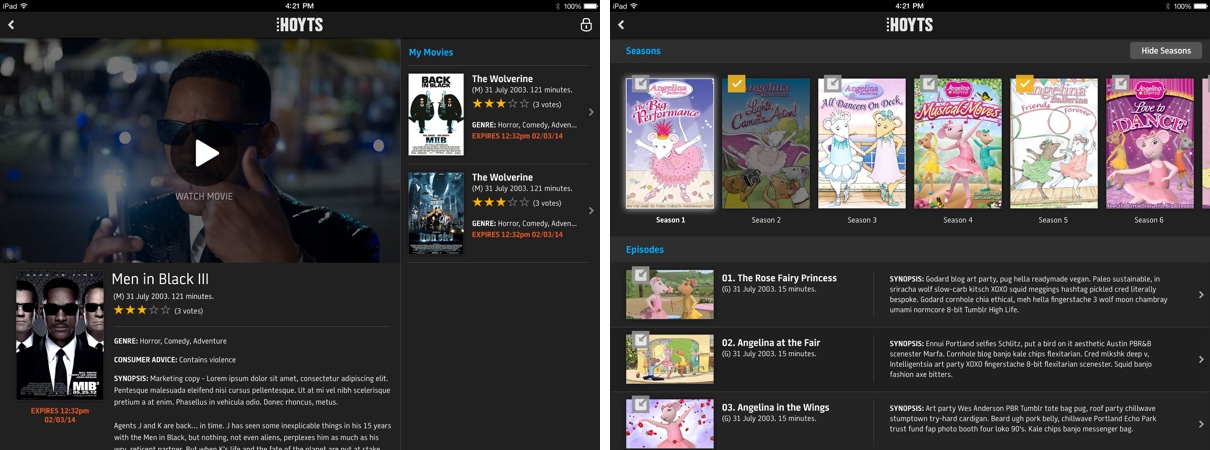Tap the HOYTS logo on the Seasons screen
Screen dimensions: 1210x450
point(909,25)
